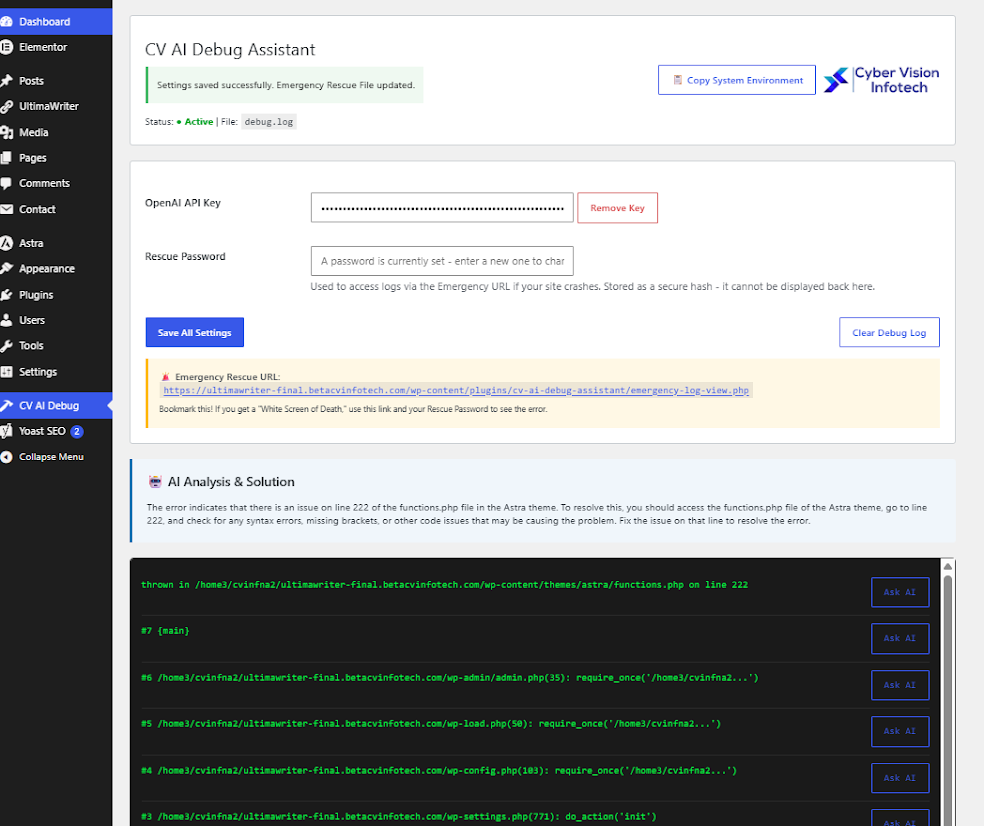The height and width of the screenshot is (826, 984).
Task: Open the Emergency Rescue URL link
Action: point(456,390)
